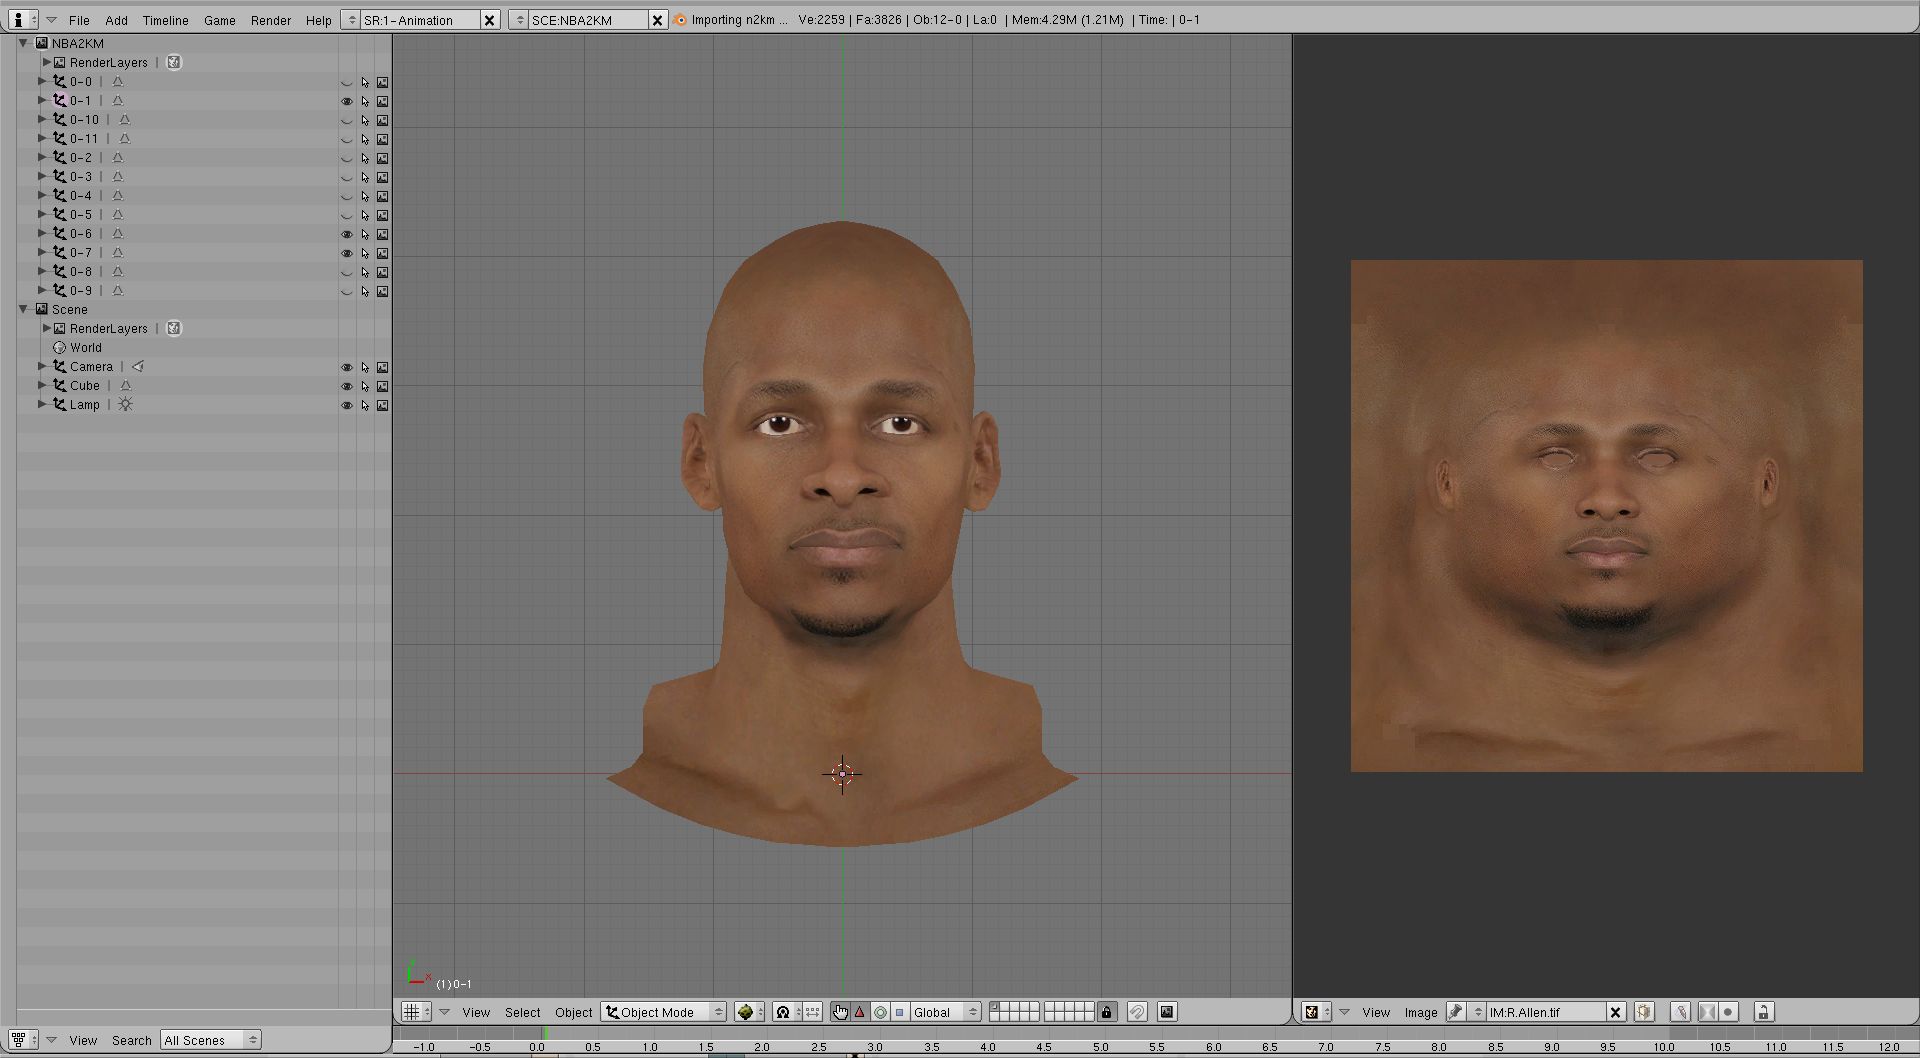
Task: Open the Image menu in the UV editor
Action: coord(1420,1012)
